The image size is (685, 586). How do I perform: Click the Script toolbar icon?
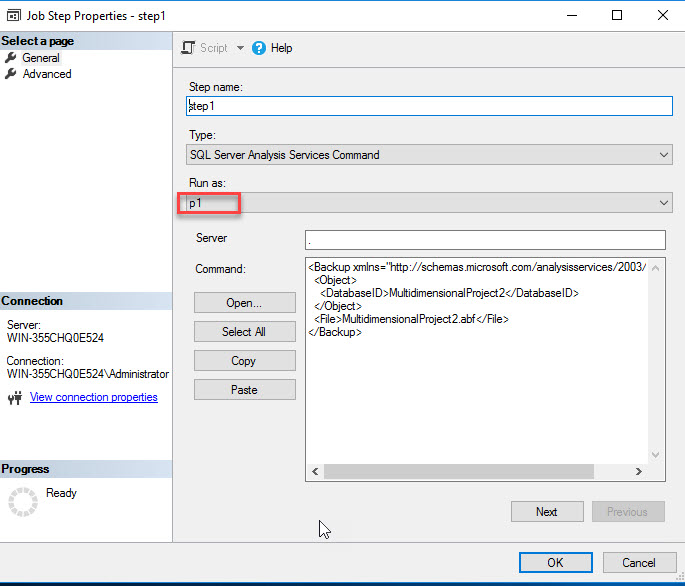[x=188, y=48]
